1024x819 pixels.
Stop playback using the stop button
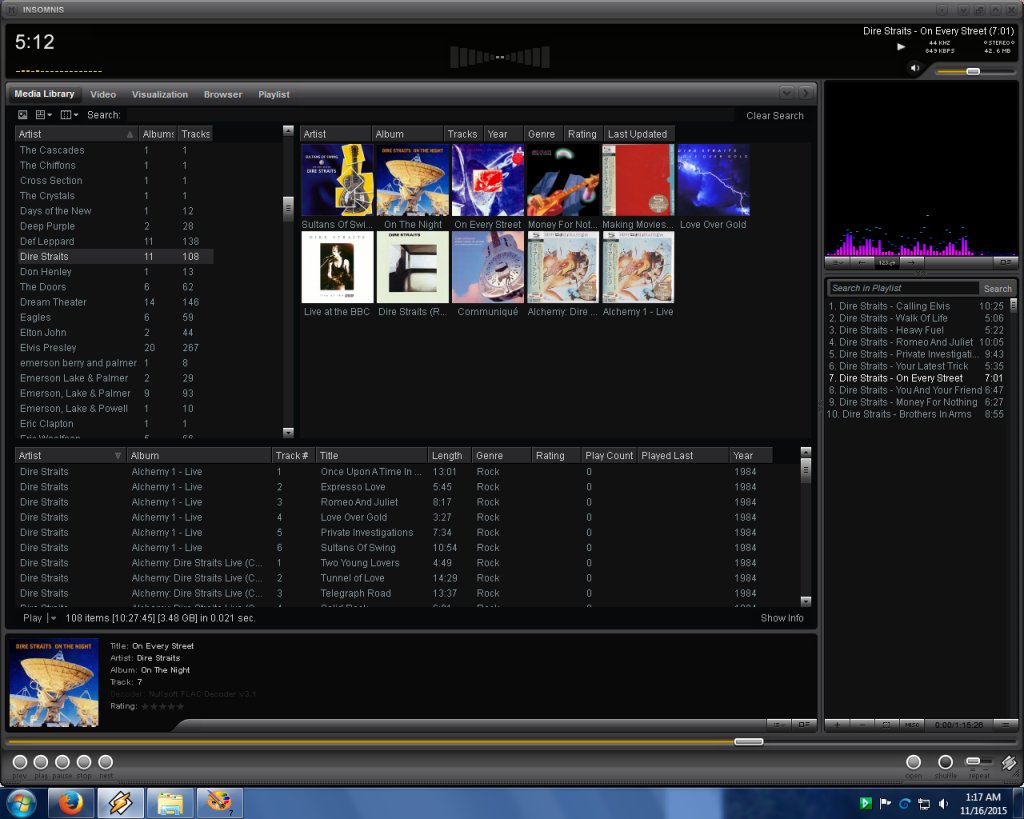pos(84,762)
